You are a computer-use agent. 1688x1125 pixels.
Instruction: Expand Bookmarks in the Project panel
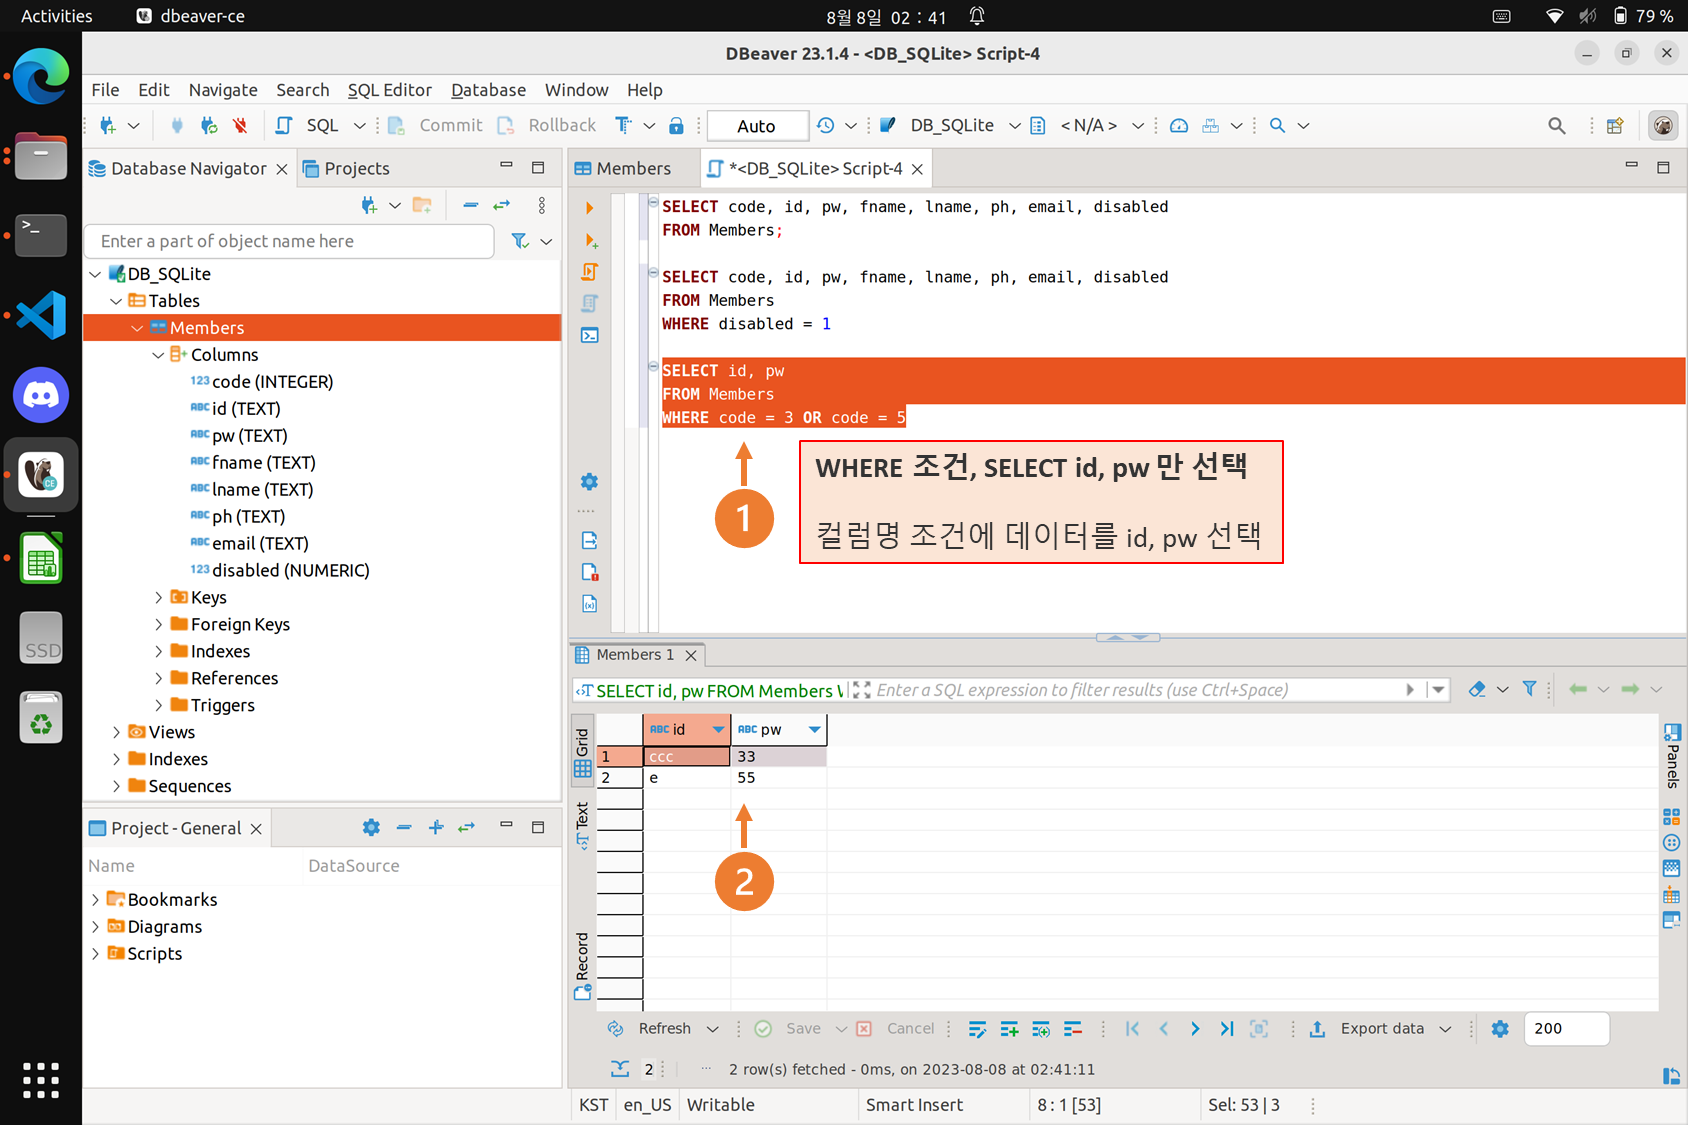point(96,900)
